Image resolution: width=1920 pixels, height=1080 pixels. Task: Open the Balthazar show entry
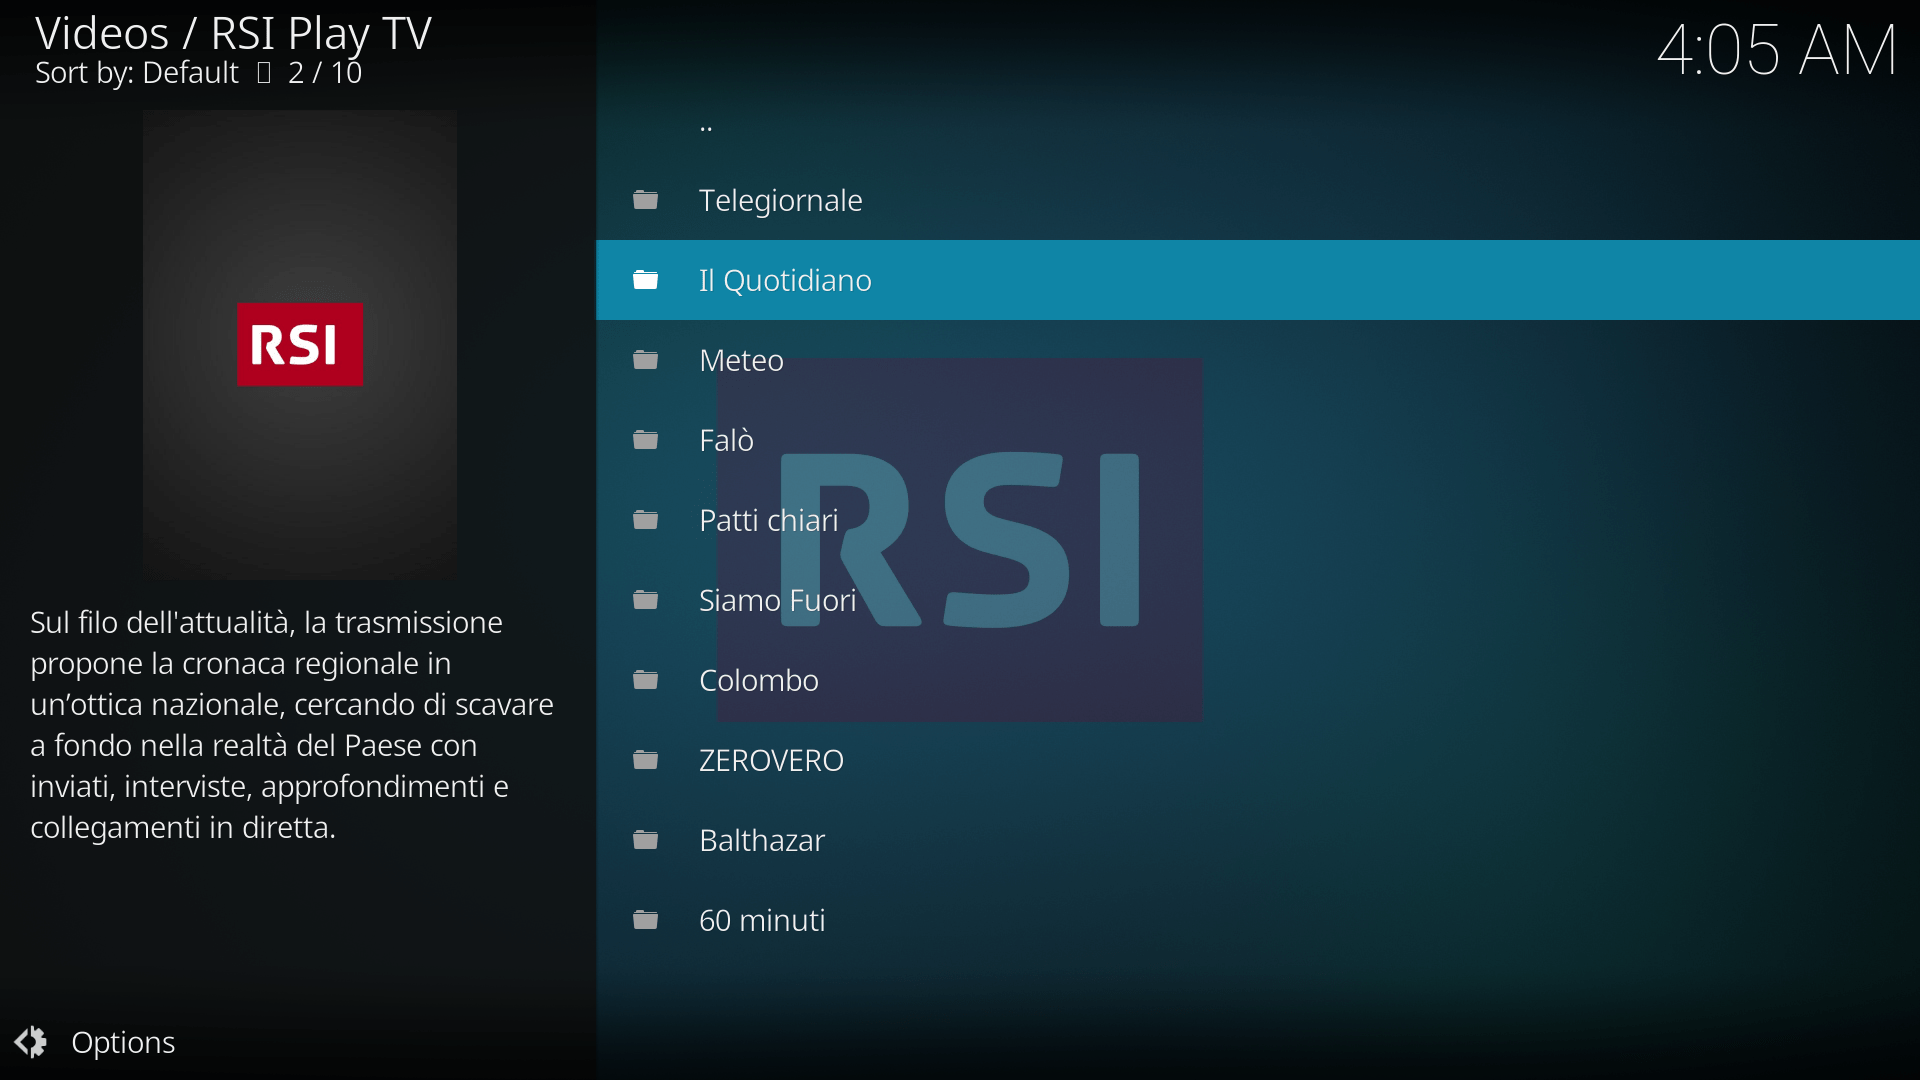(x=761, y=840)
